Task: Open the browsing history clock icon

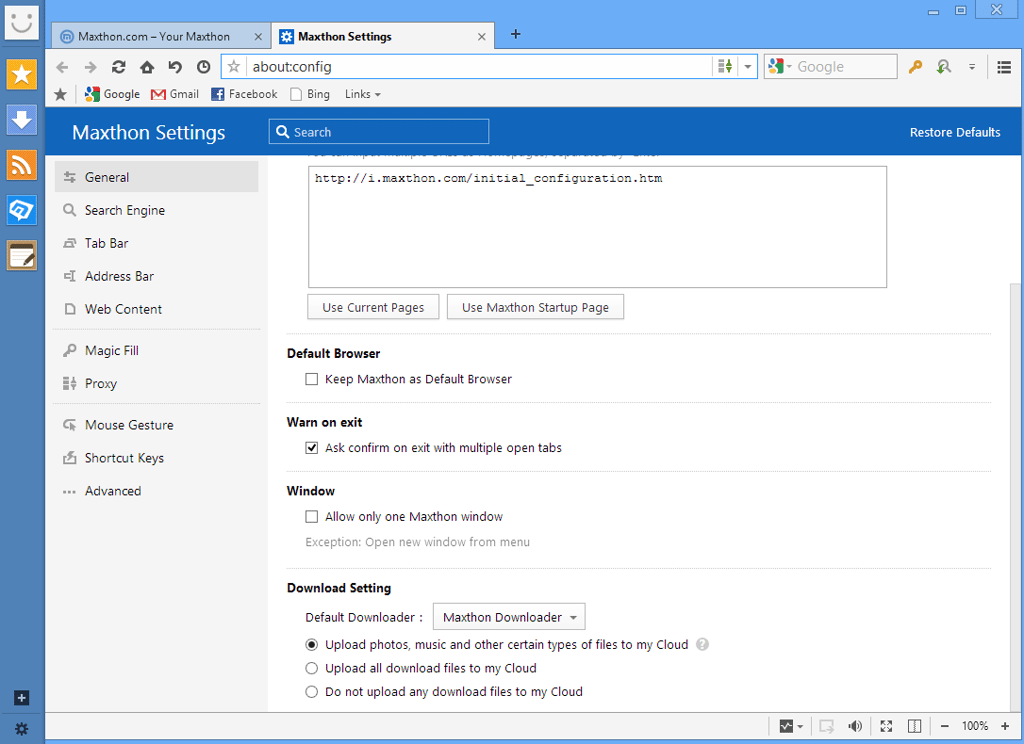Action: pos(204,67)
